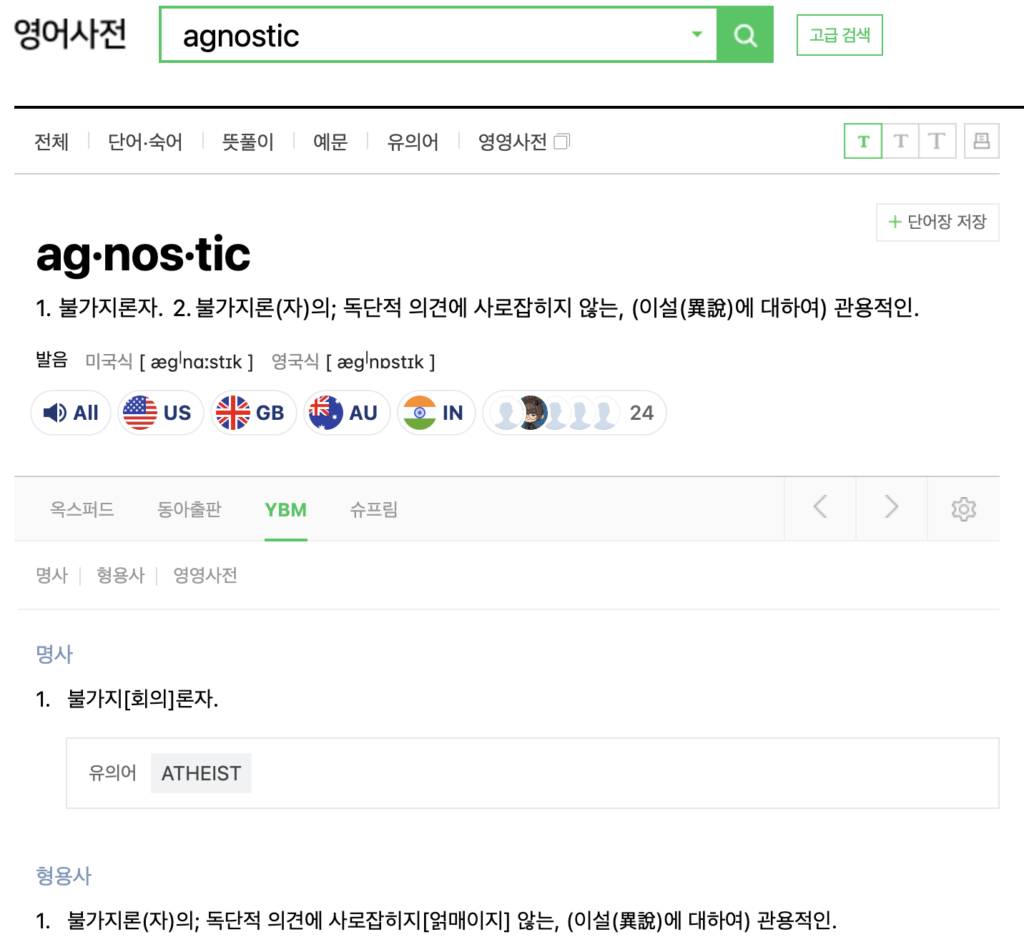This screenshot has height=947, width=1024.
Task: Select the medium font size T
Action: (900, 141)
